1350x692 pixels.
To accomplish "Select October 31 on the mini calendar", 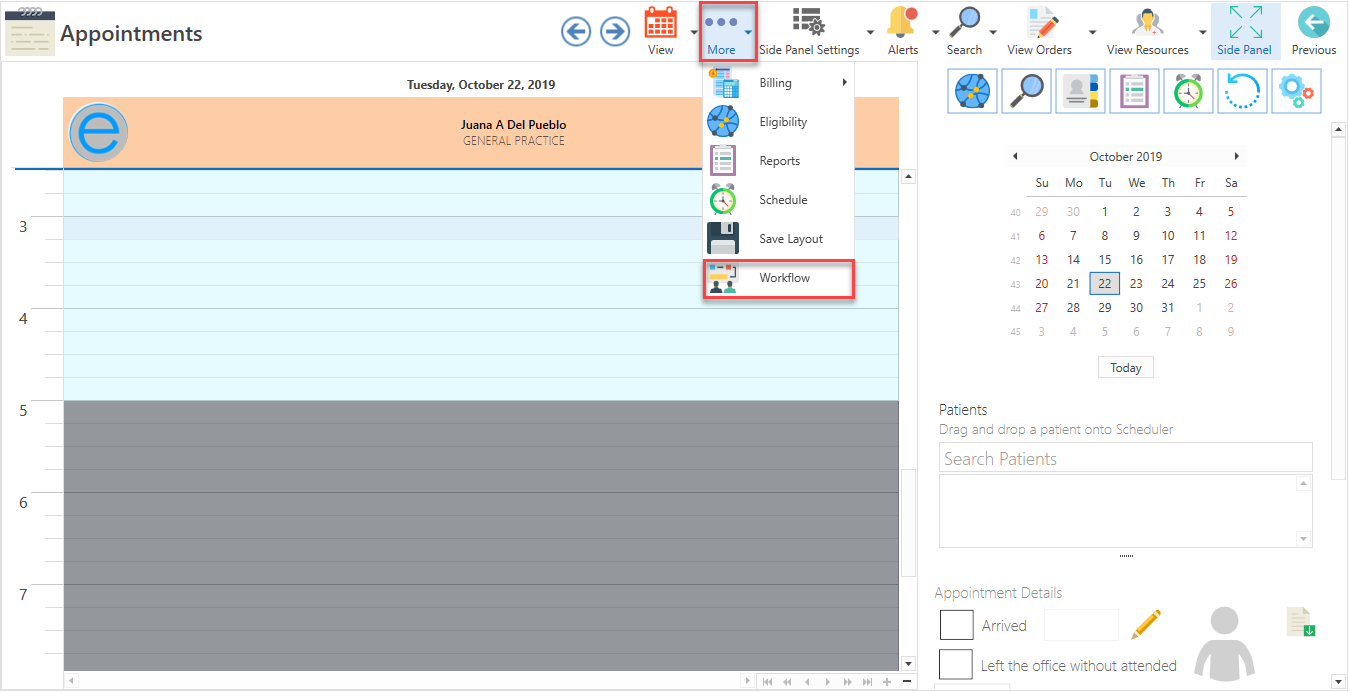I will coord(1167,307).
